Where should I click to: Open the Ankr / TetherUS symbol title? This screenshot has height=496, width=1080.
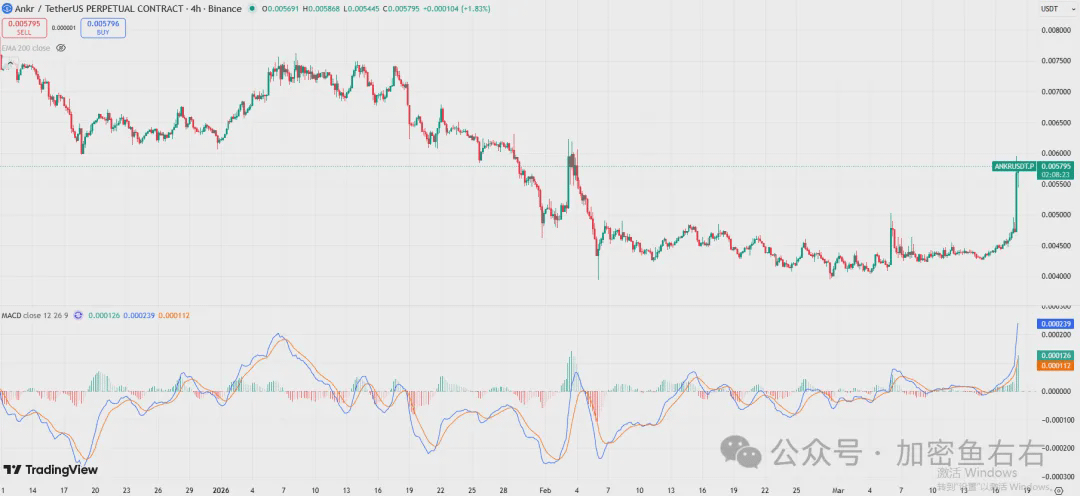(128, 9)
